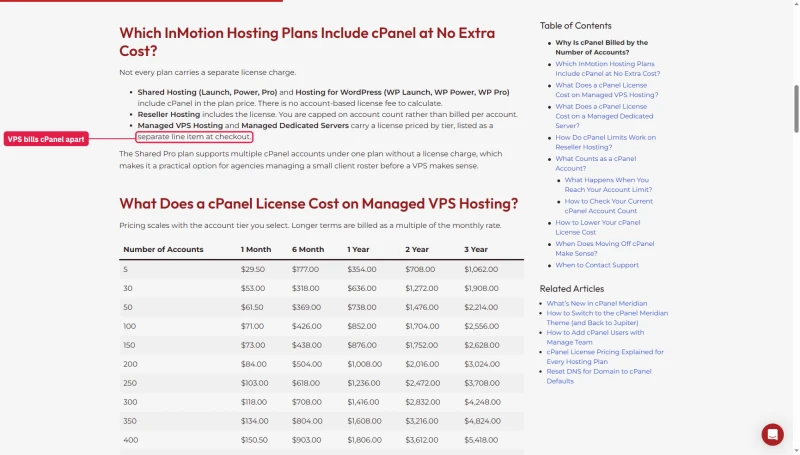Click the '1 Year' column header
800x455 pixels.
click(x=358, y=249)
